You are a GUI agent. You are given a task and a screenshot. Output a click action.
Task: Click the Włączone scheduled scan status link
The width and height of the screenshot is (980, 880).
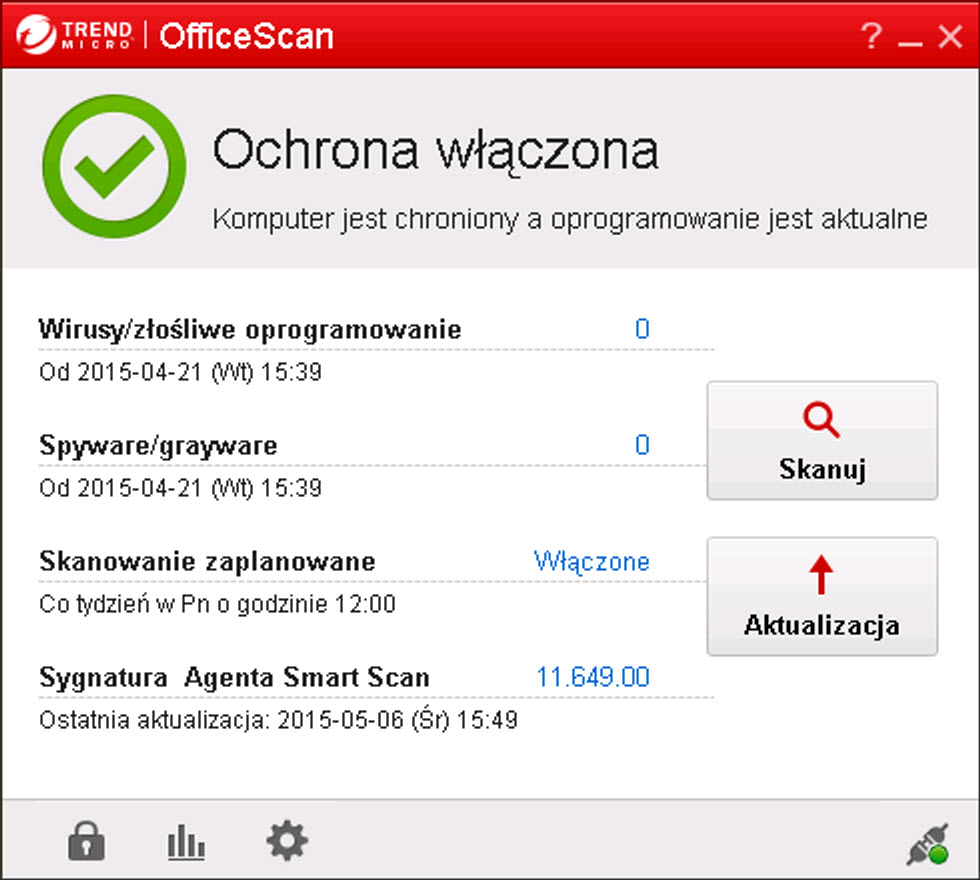pyautogui.click(x=591, y=561)
